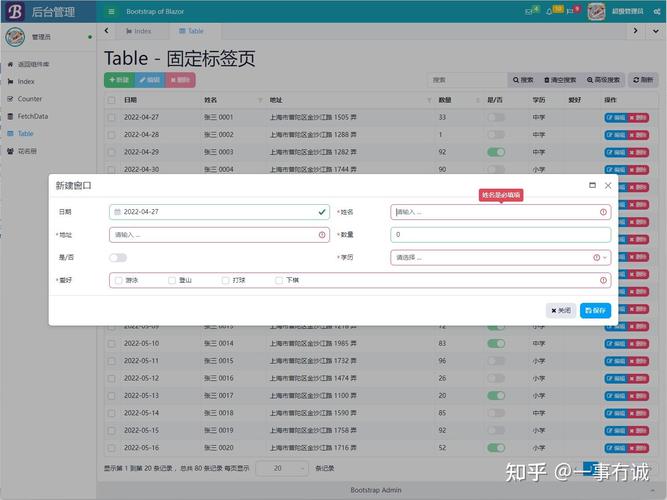Focus the 数量 input field
This screenshot has height=500, width=667.
click(501, 234)
